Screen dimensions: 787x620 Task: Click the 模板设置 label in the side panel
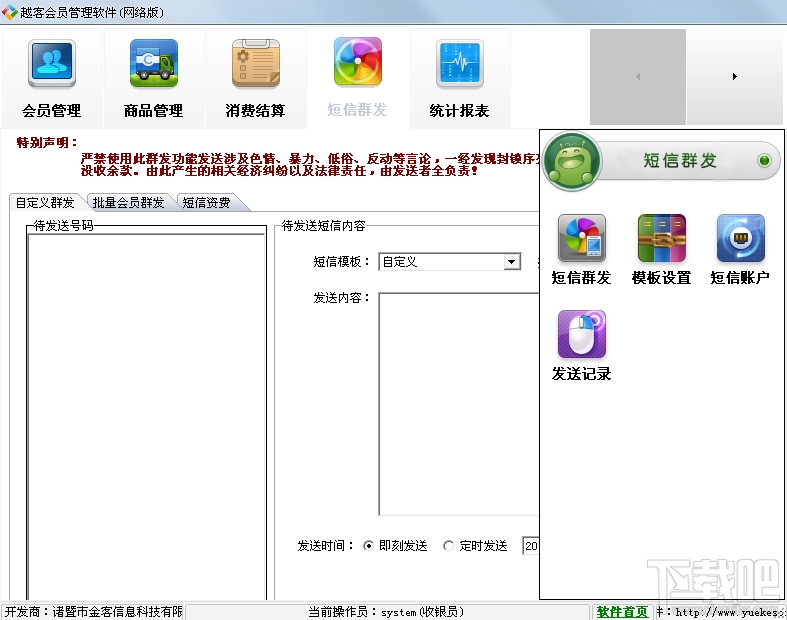(662, 278)
